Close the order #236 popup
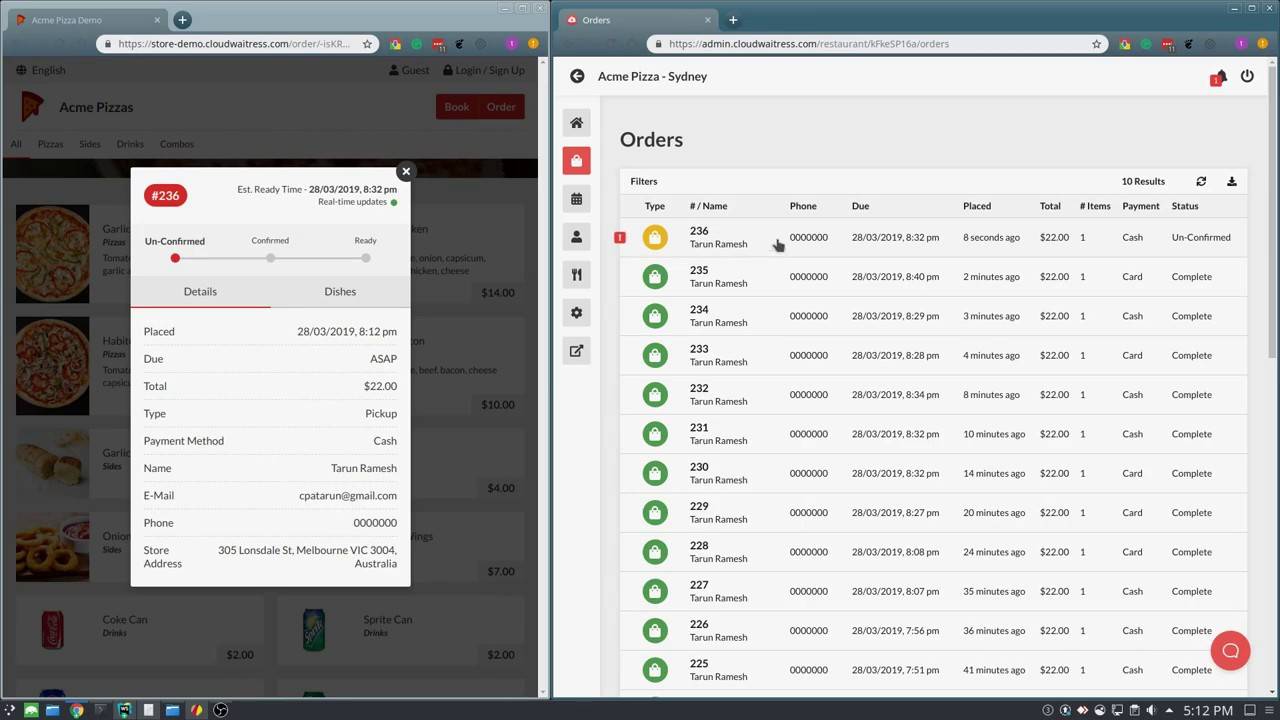 point(406,171)
